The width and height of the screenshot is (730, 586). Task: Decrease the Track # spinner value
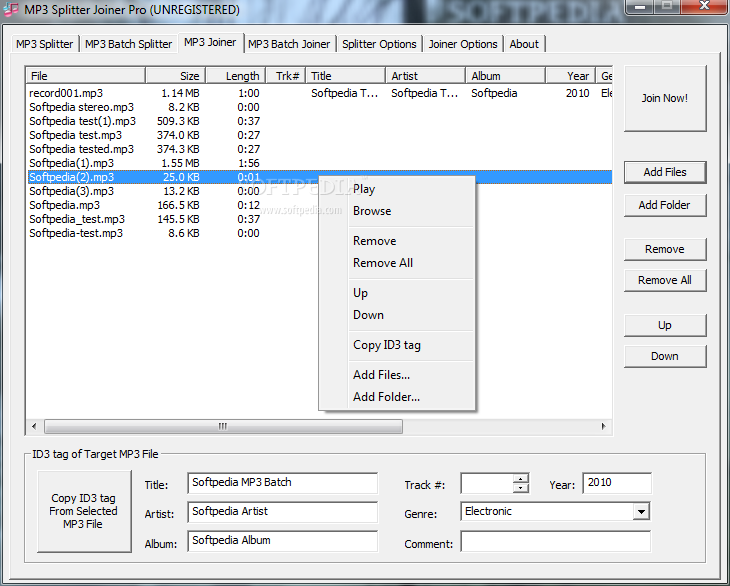click(520, 488)
